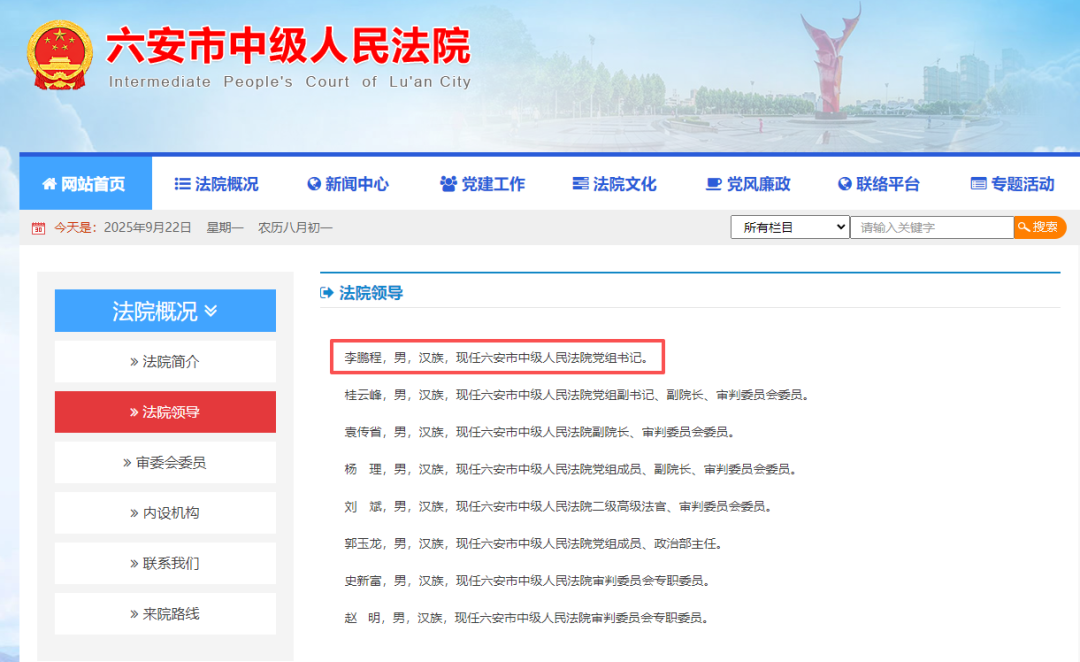Viewport: 1080px width, 662px height.
Task: Click the national emblem logo
Action: coord(59,56)
